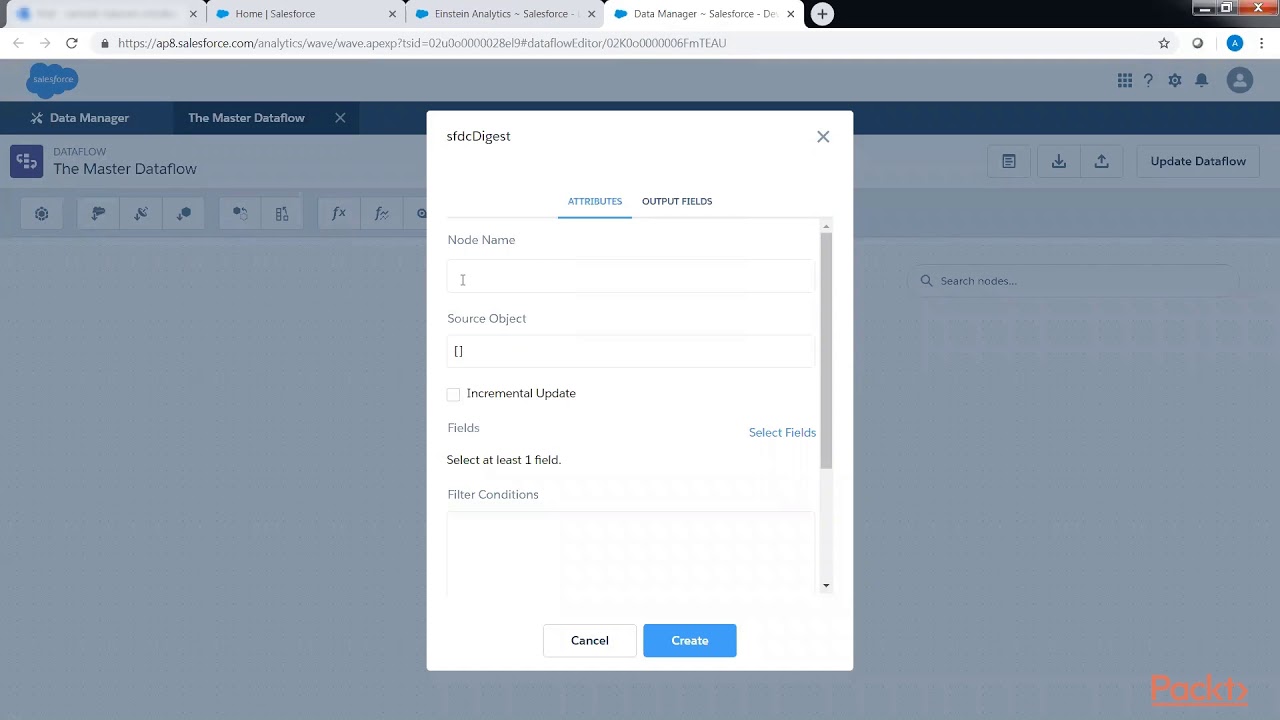Open the Chrome three-dot menu
Viewport: 1280px width, 720px height.
(1262, 43)
